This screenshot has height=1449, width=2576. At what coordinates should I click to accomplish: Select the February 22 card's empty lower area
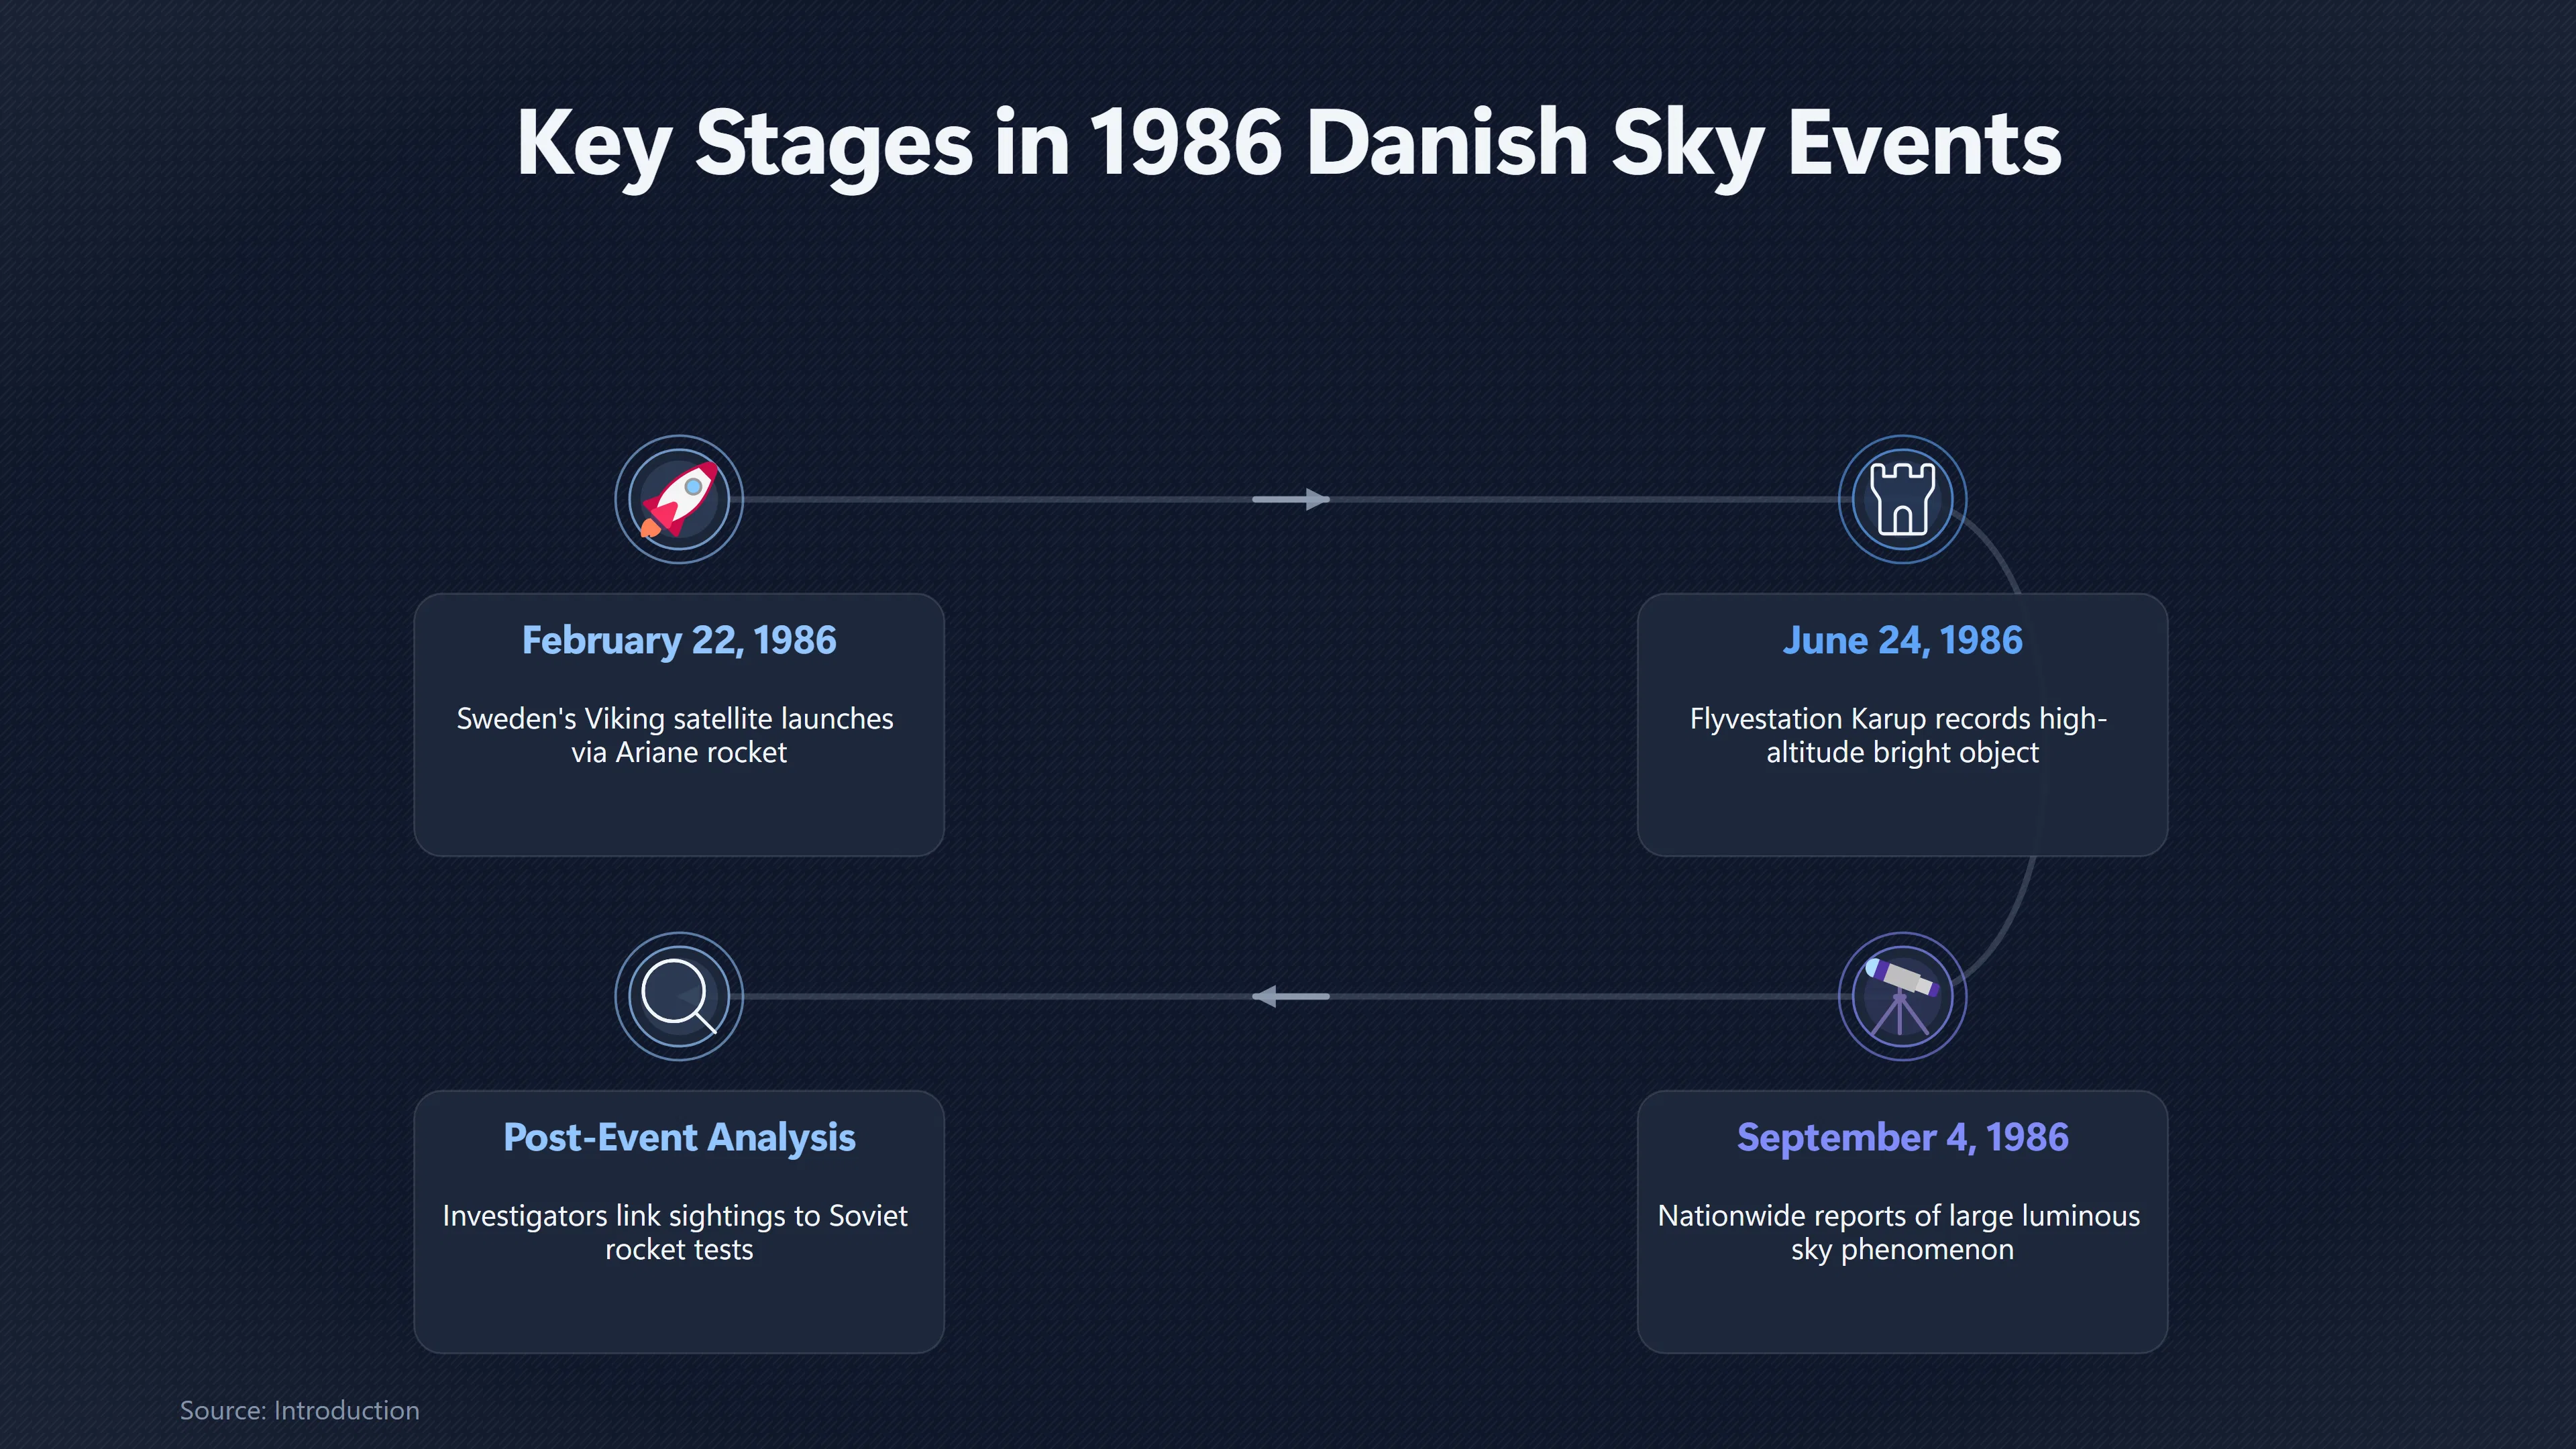coord(679,812)
